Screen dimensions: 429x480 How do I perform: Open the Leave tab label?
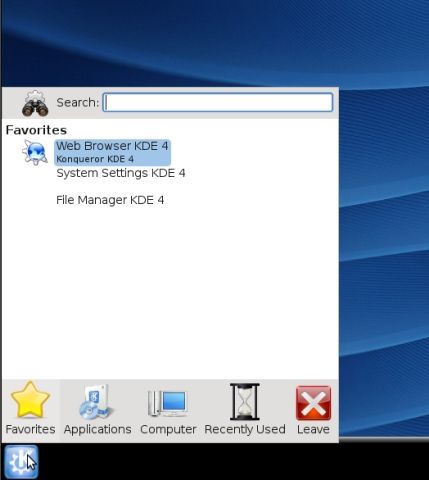coord(313,429)
